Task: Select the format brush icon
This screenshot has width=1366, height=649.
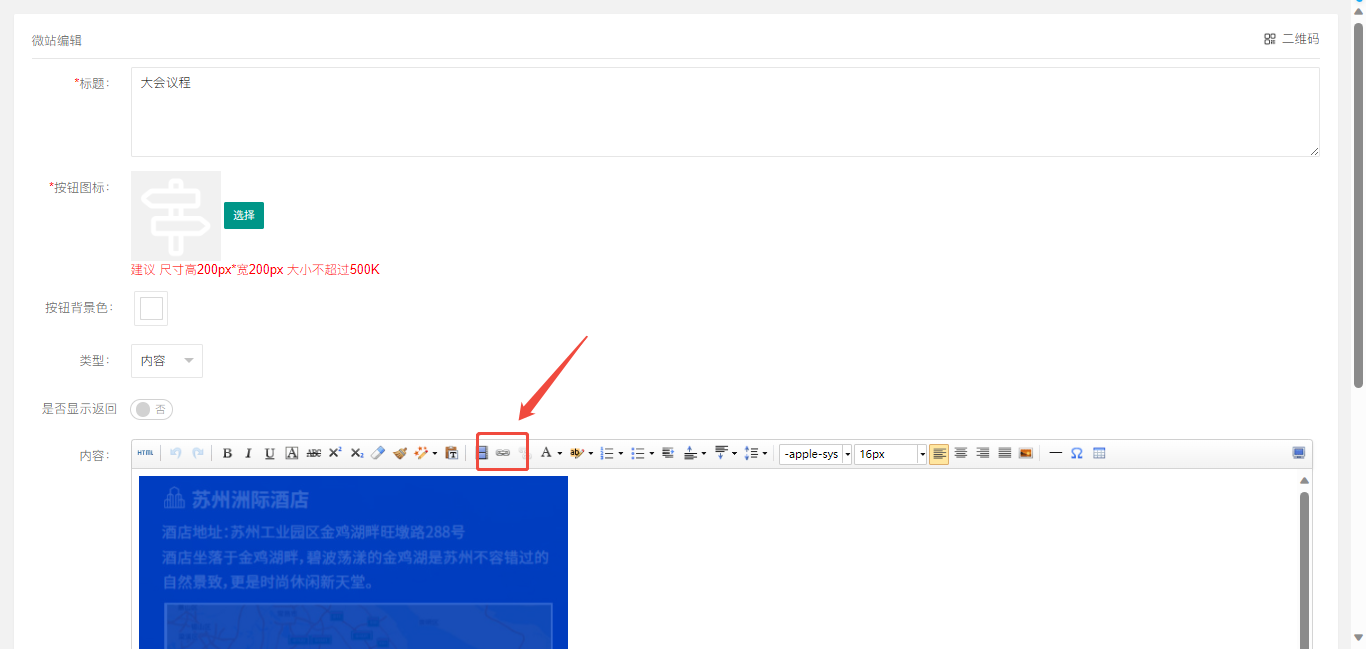Action: [x=400, y=454]
